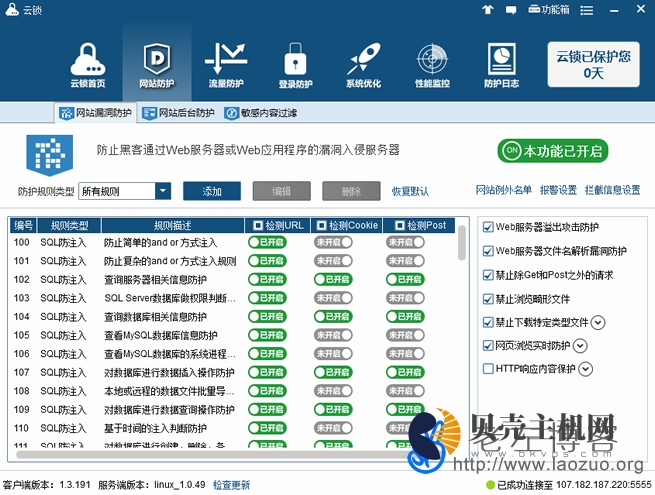
Task: Expand HTTP响应内容保护 options arrow
Action: 586,369
